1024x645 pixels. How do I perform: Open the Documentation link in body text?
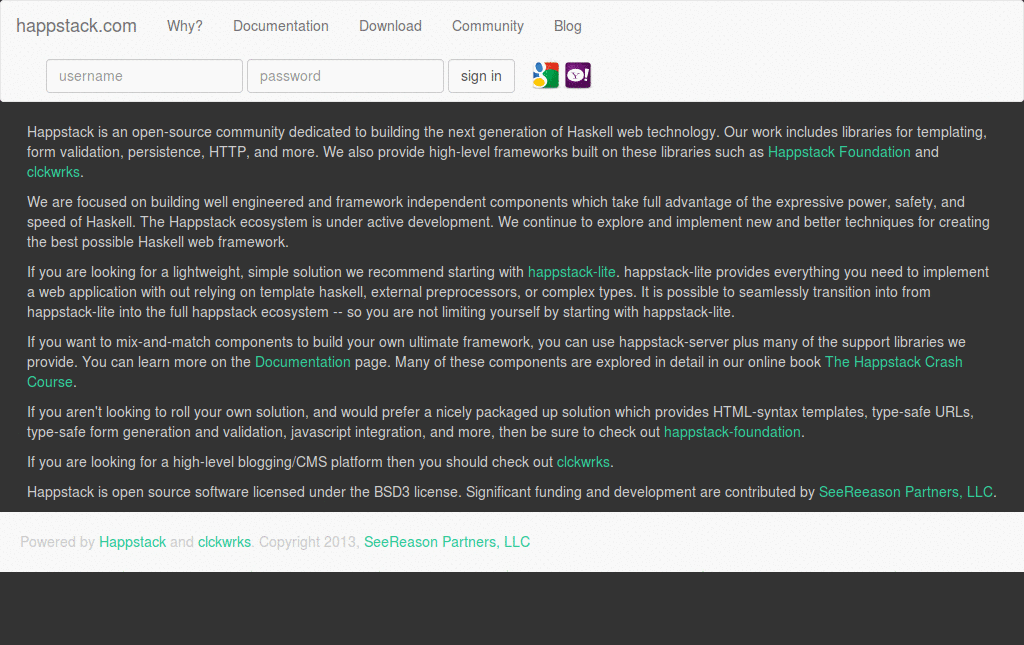tap(302, 362)
